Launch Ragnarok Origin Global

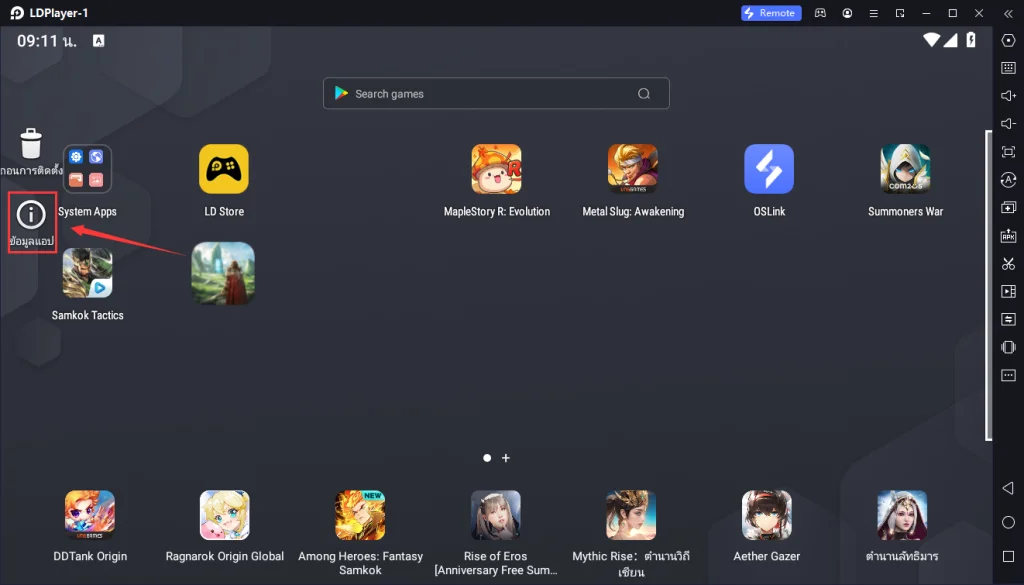point(225,515)
